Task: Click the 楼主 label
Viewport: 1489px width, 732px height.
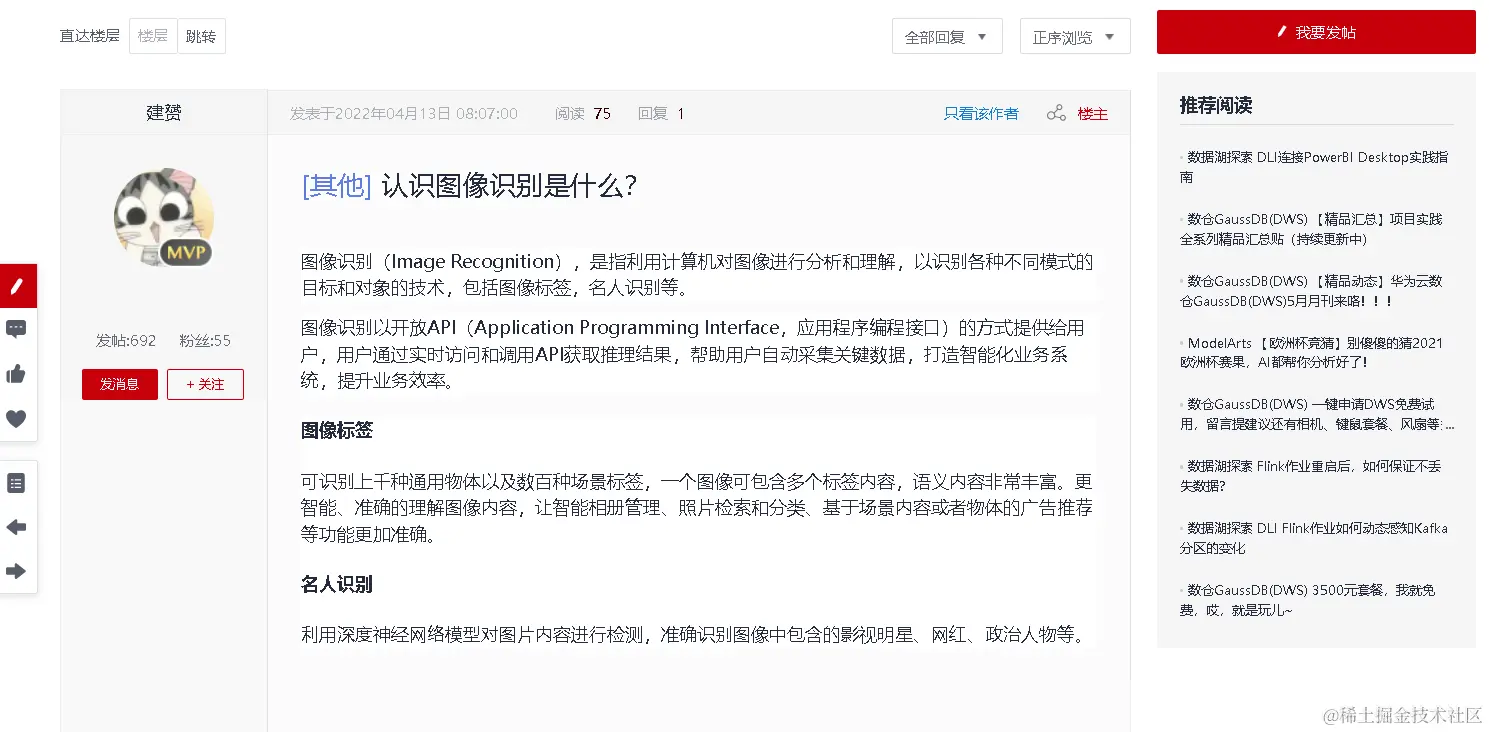Action: point(1093,114)
